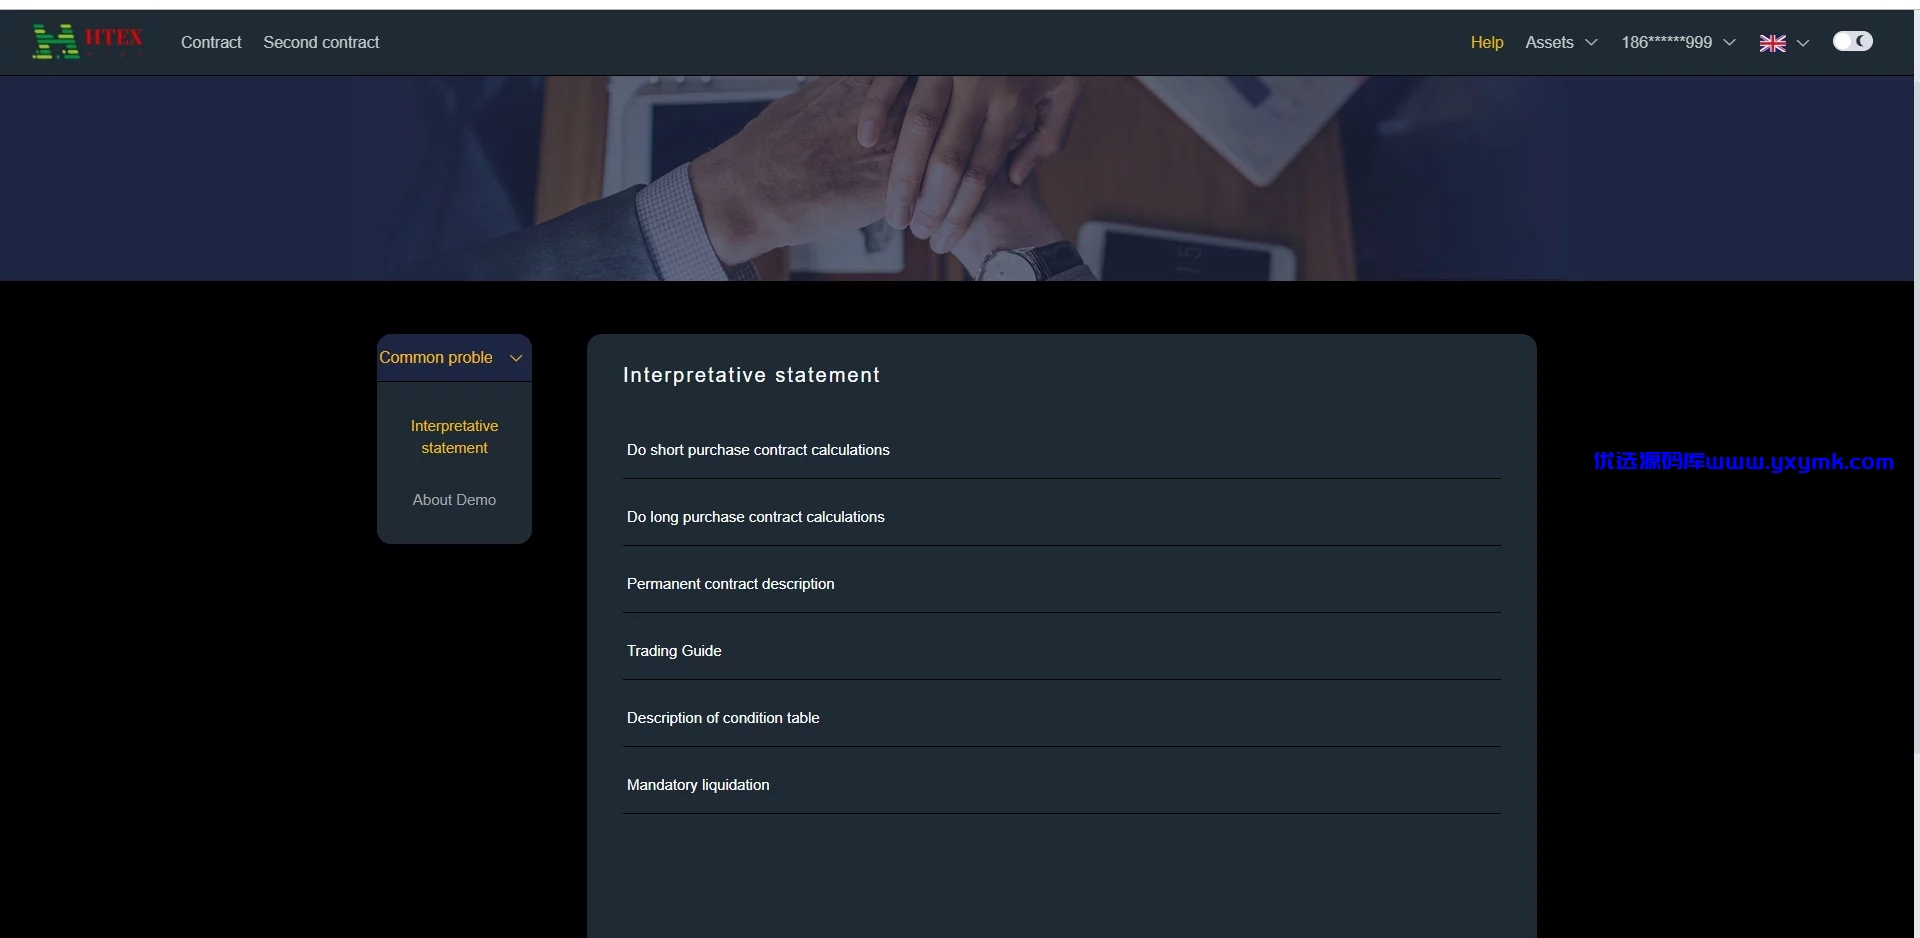This screenshot has width=1920, height=938.
Task: Click the Help link
Action: pos(1486,42)
